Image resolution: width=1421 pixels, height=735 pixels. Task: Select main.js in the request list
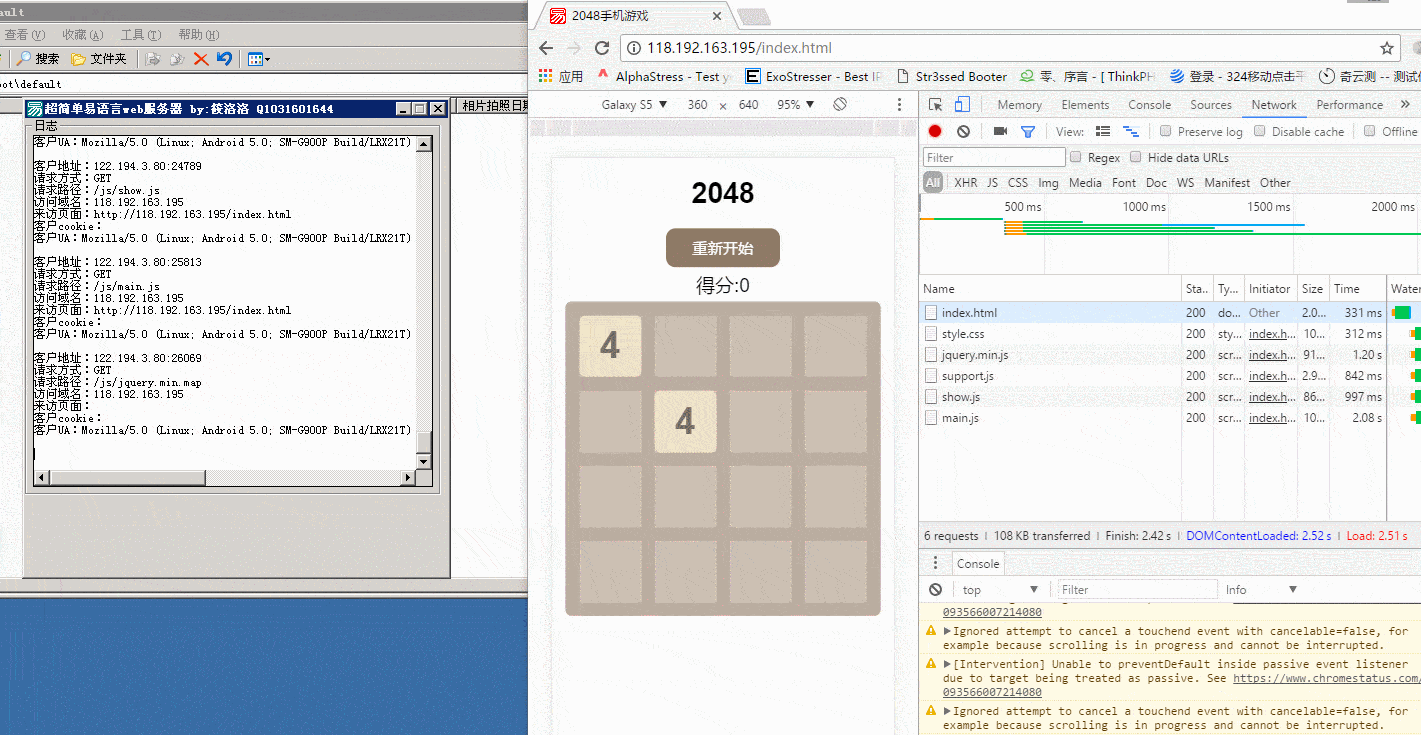[x=960, y=418]
